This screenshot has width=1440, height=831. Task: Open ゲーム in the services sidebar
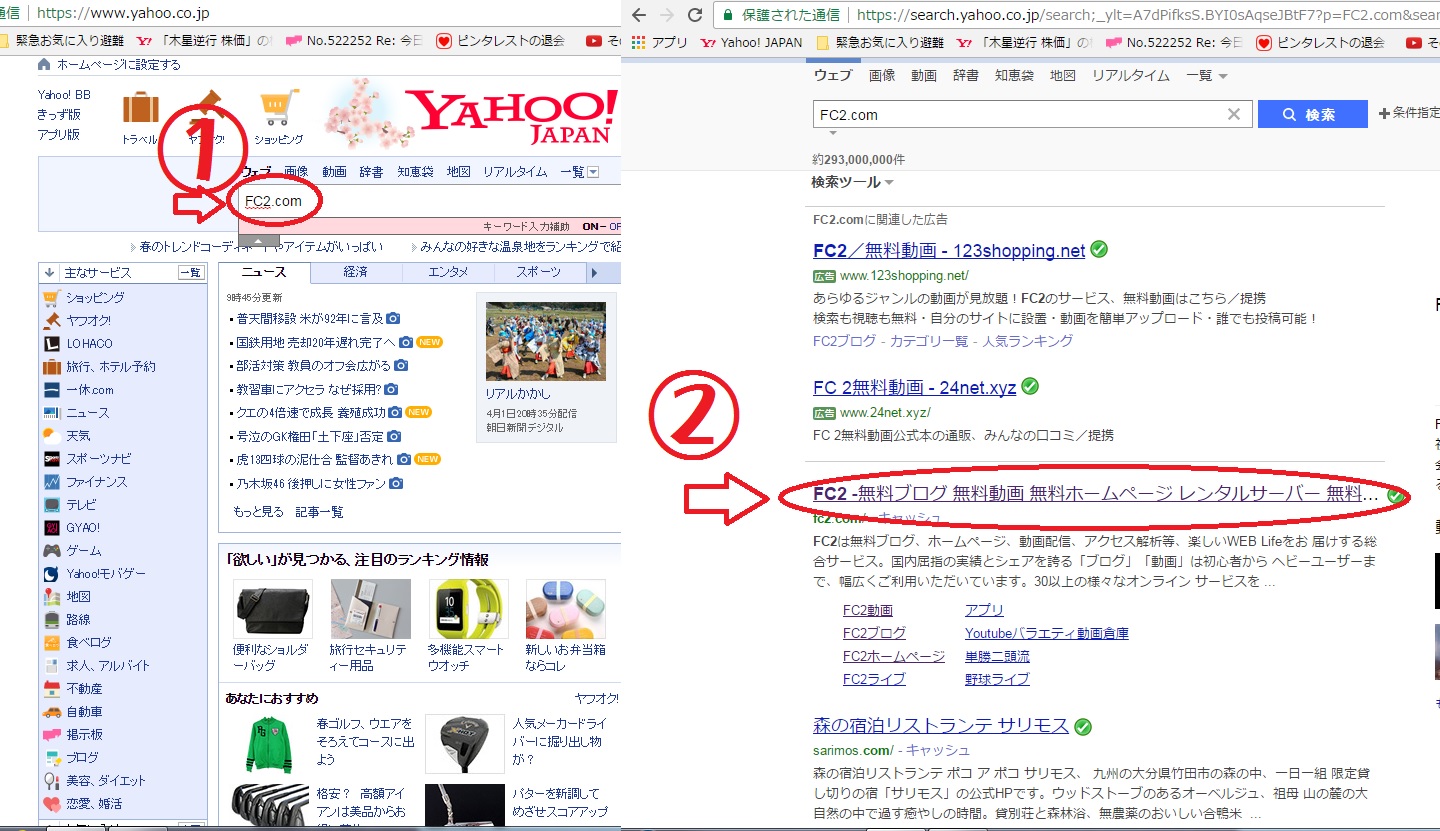coord(83,551)
